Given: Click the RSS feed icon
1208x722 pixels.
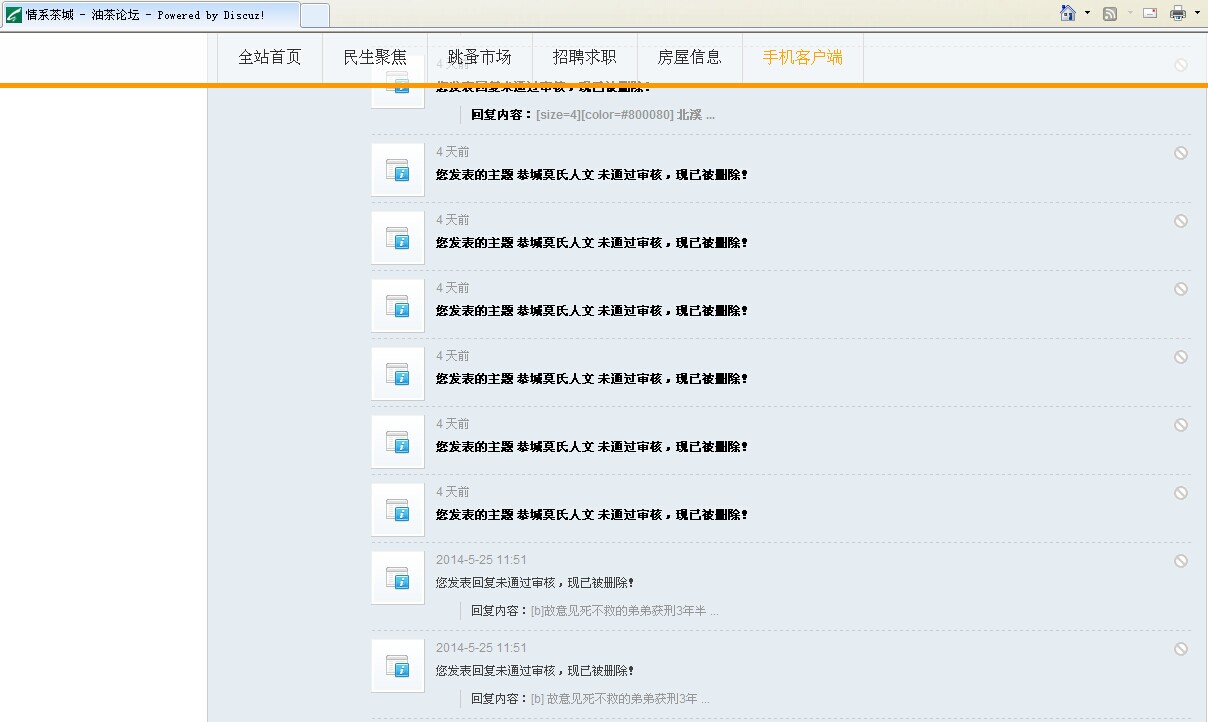Looking at the screenshot, I should [1110, 12].
